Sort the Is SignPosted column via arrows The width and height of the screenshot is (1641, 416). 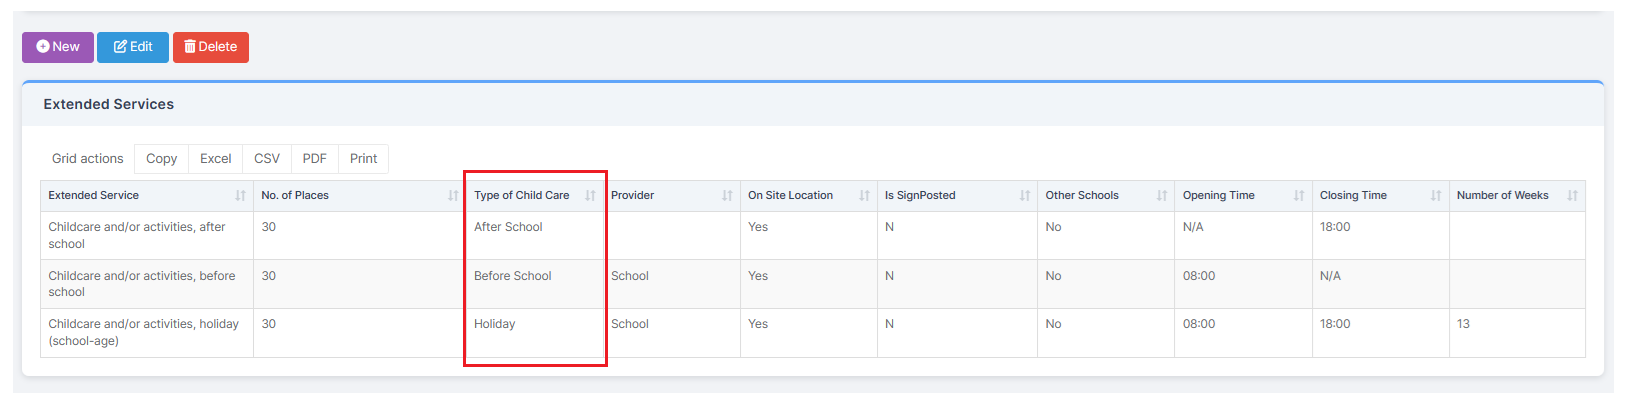1025,196
